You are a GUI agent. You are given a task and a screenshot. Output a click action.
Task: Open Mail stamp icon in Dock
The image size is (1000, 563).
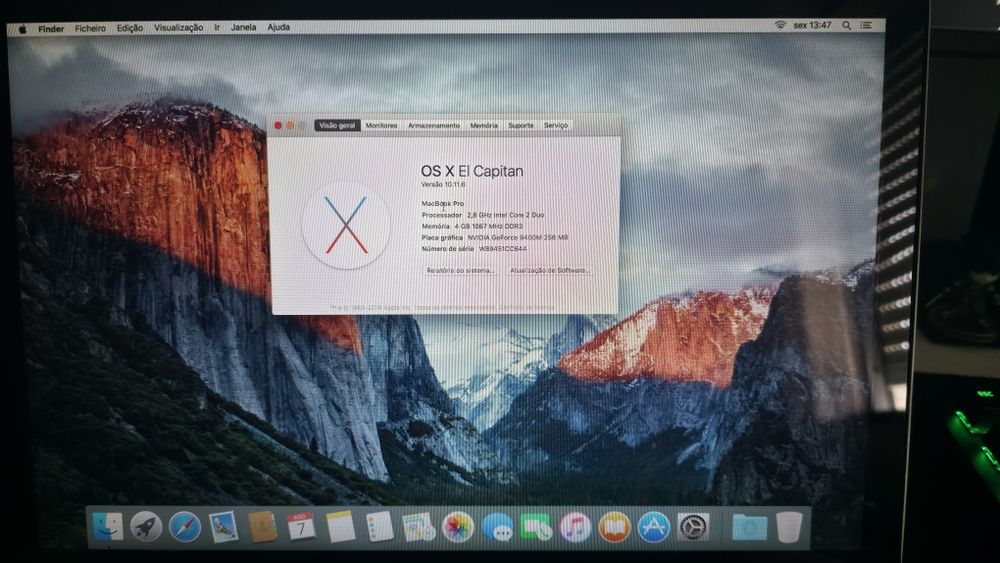coord(224,527)
